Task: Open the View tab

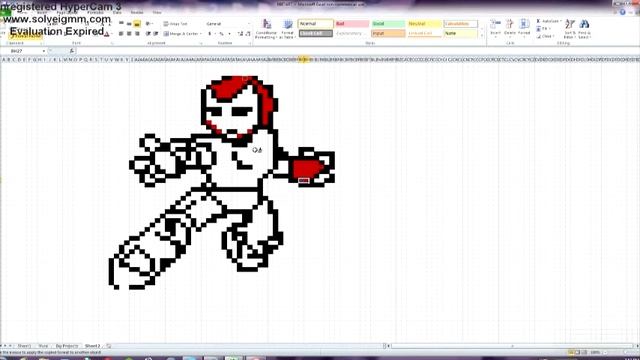Action: 157,13
